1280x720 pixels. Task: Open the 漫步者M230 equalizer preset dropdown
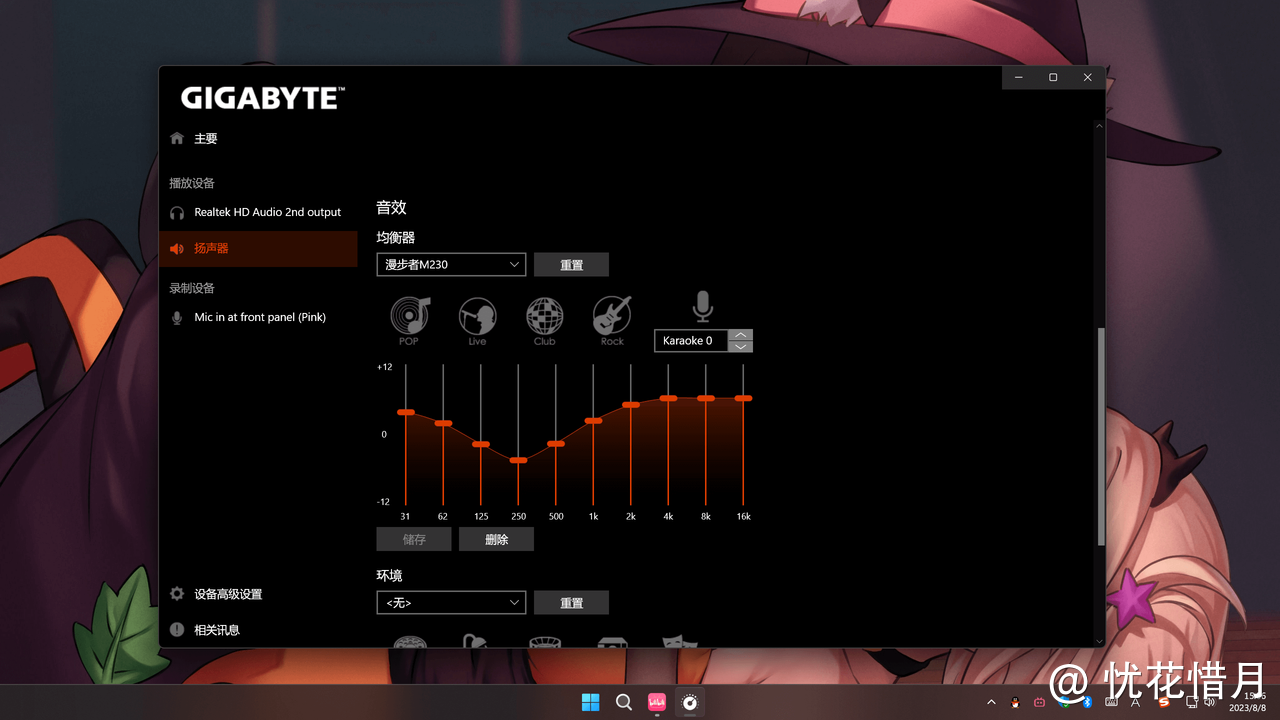[451, 265]
